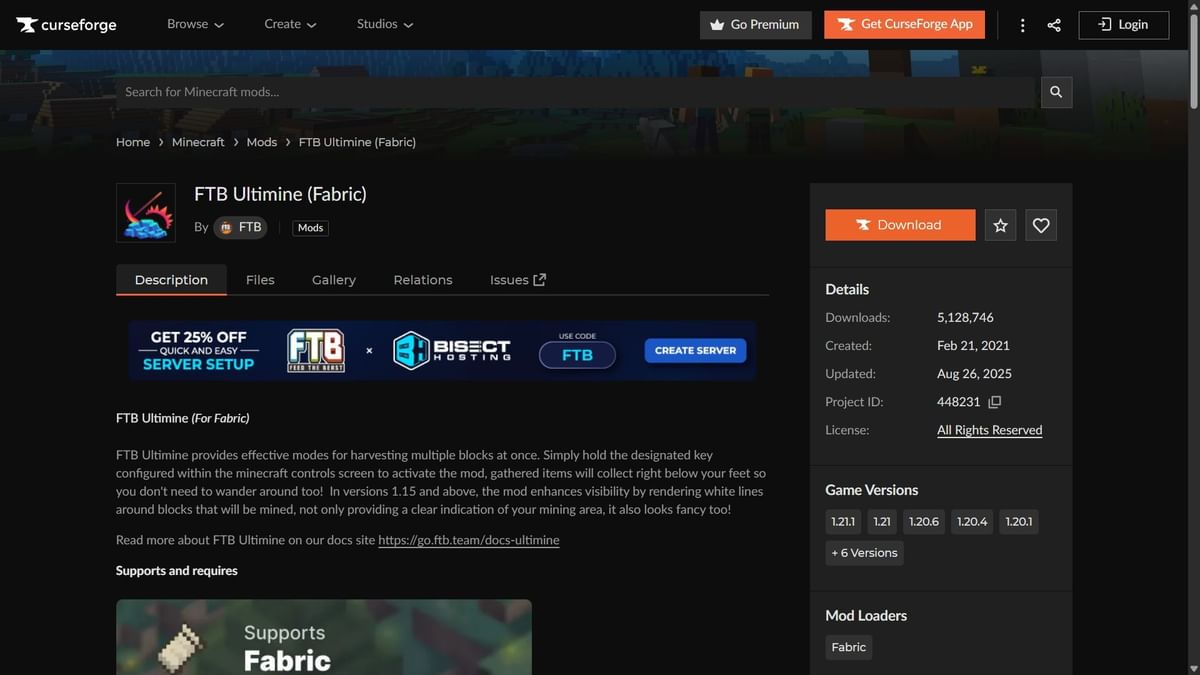Select game version 1.20.6
1200x675 pixels.
(x=923, y=521)
